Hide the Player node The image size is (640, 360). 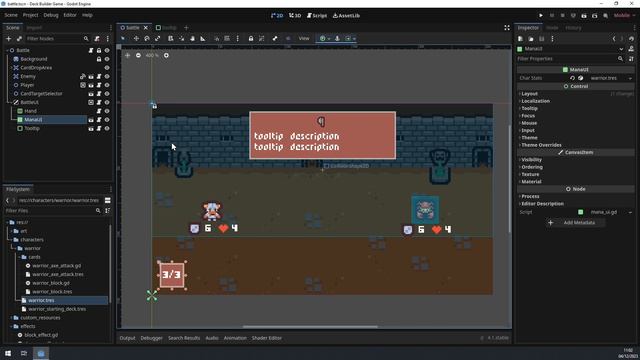(x=107, y=85)
